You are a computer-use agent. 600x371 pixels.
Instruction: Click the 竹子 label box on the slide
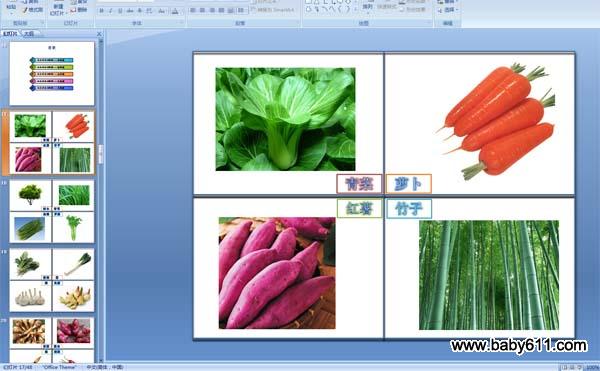(409, 208)
